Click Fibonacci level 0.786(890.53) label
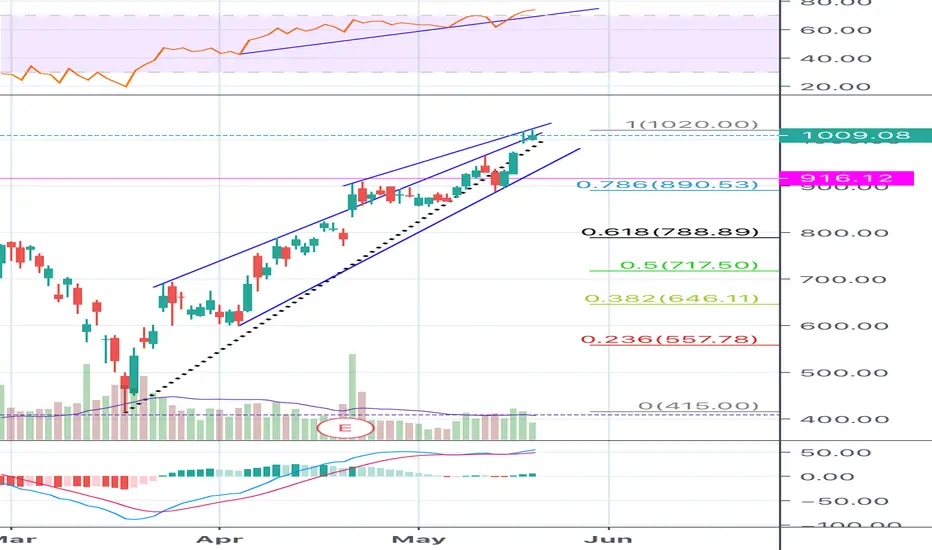This screenshot has width=932, height=550. click(667, 184)
